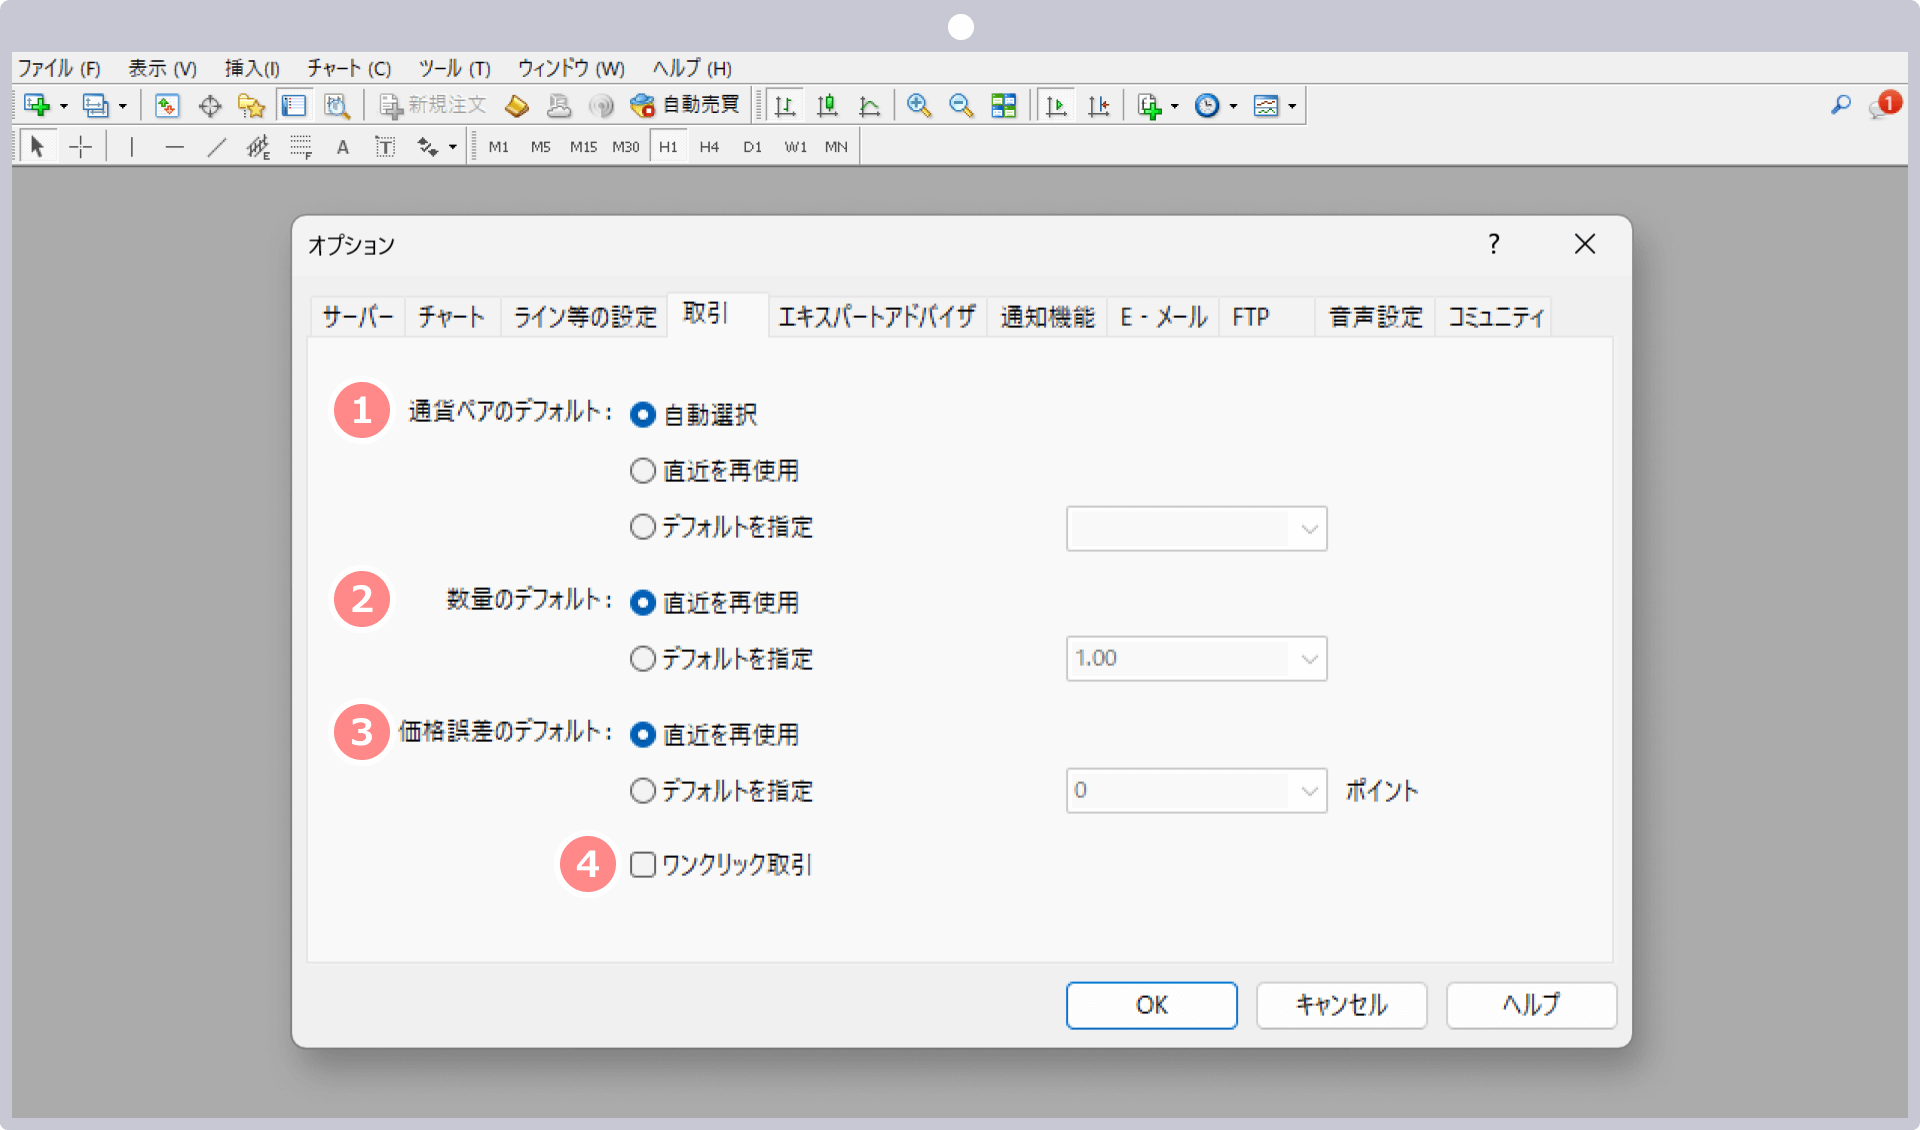Switch to サーバー tab

coord(357,317)
